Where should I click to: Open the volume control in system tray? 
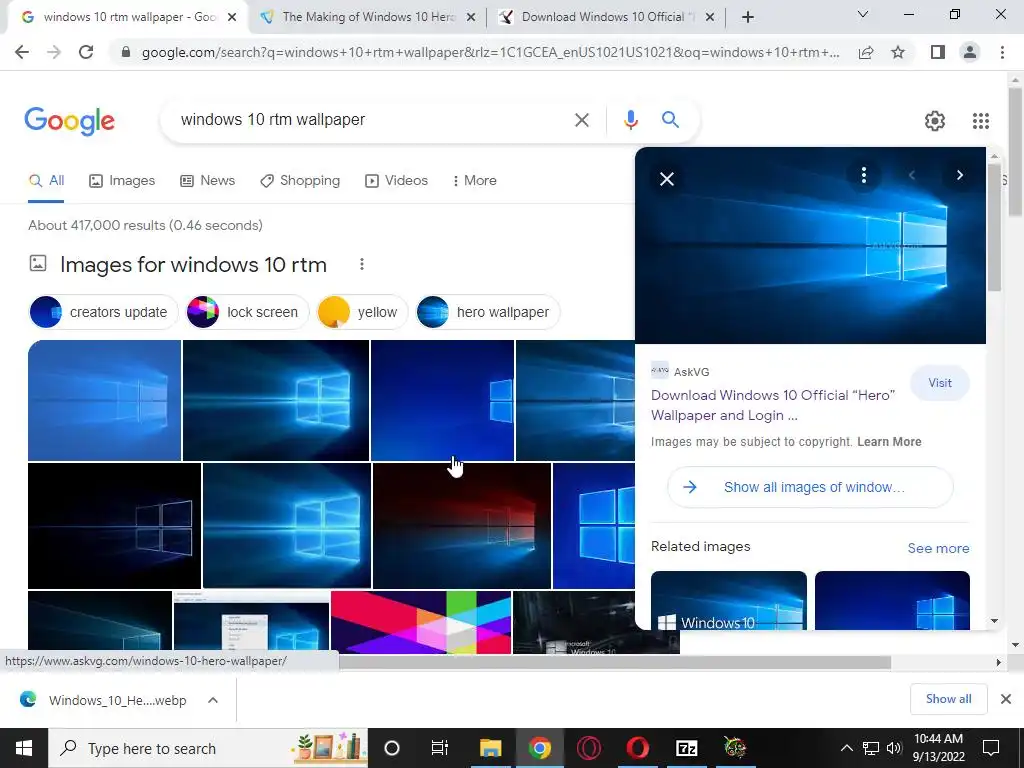click(893, 748)
